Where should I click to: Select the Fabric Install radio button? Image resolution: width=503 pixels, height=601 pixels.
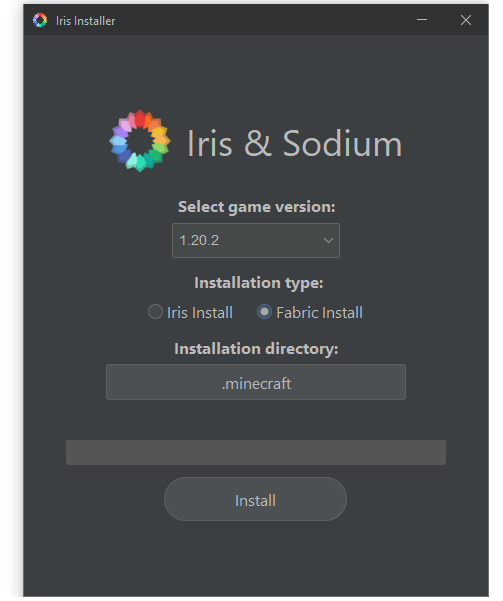pyautogui.click(x=264, y=312)
